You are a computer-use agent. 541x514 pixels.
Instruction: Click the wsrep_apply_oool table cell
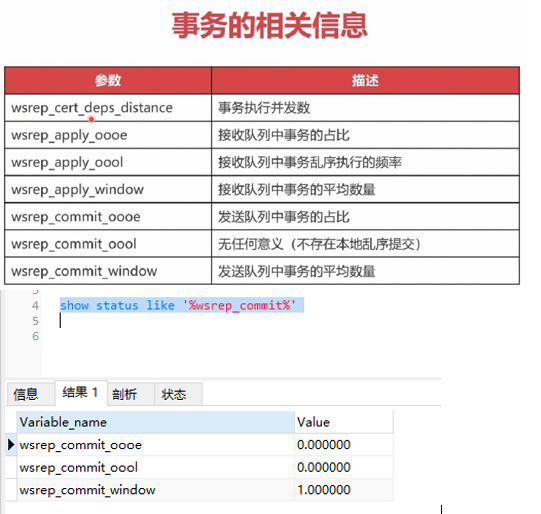(x=108, y=162)
